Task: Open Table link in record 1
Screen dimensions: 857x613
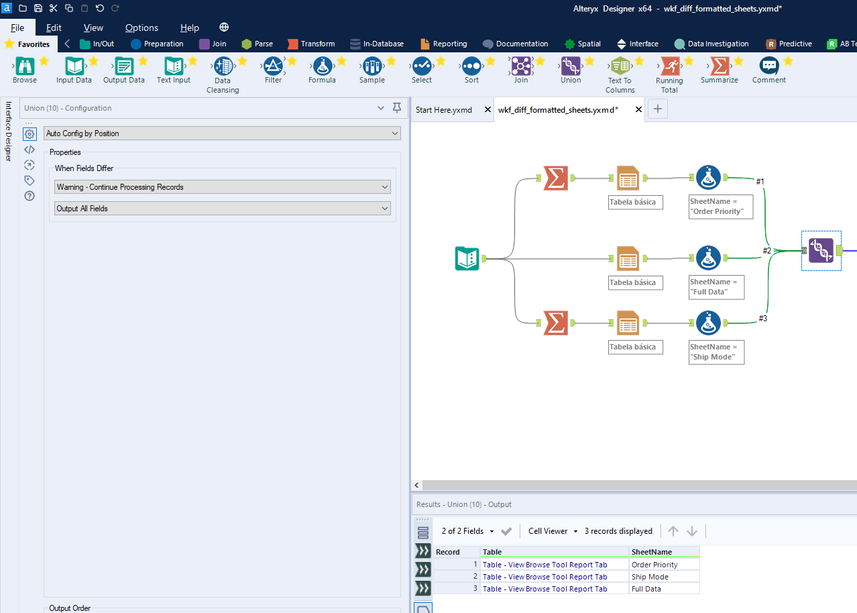Action: pos(544,565)
